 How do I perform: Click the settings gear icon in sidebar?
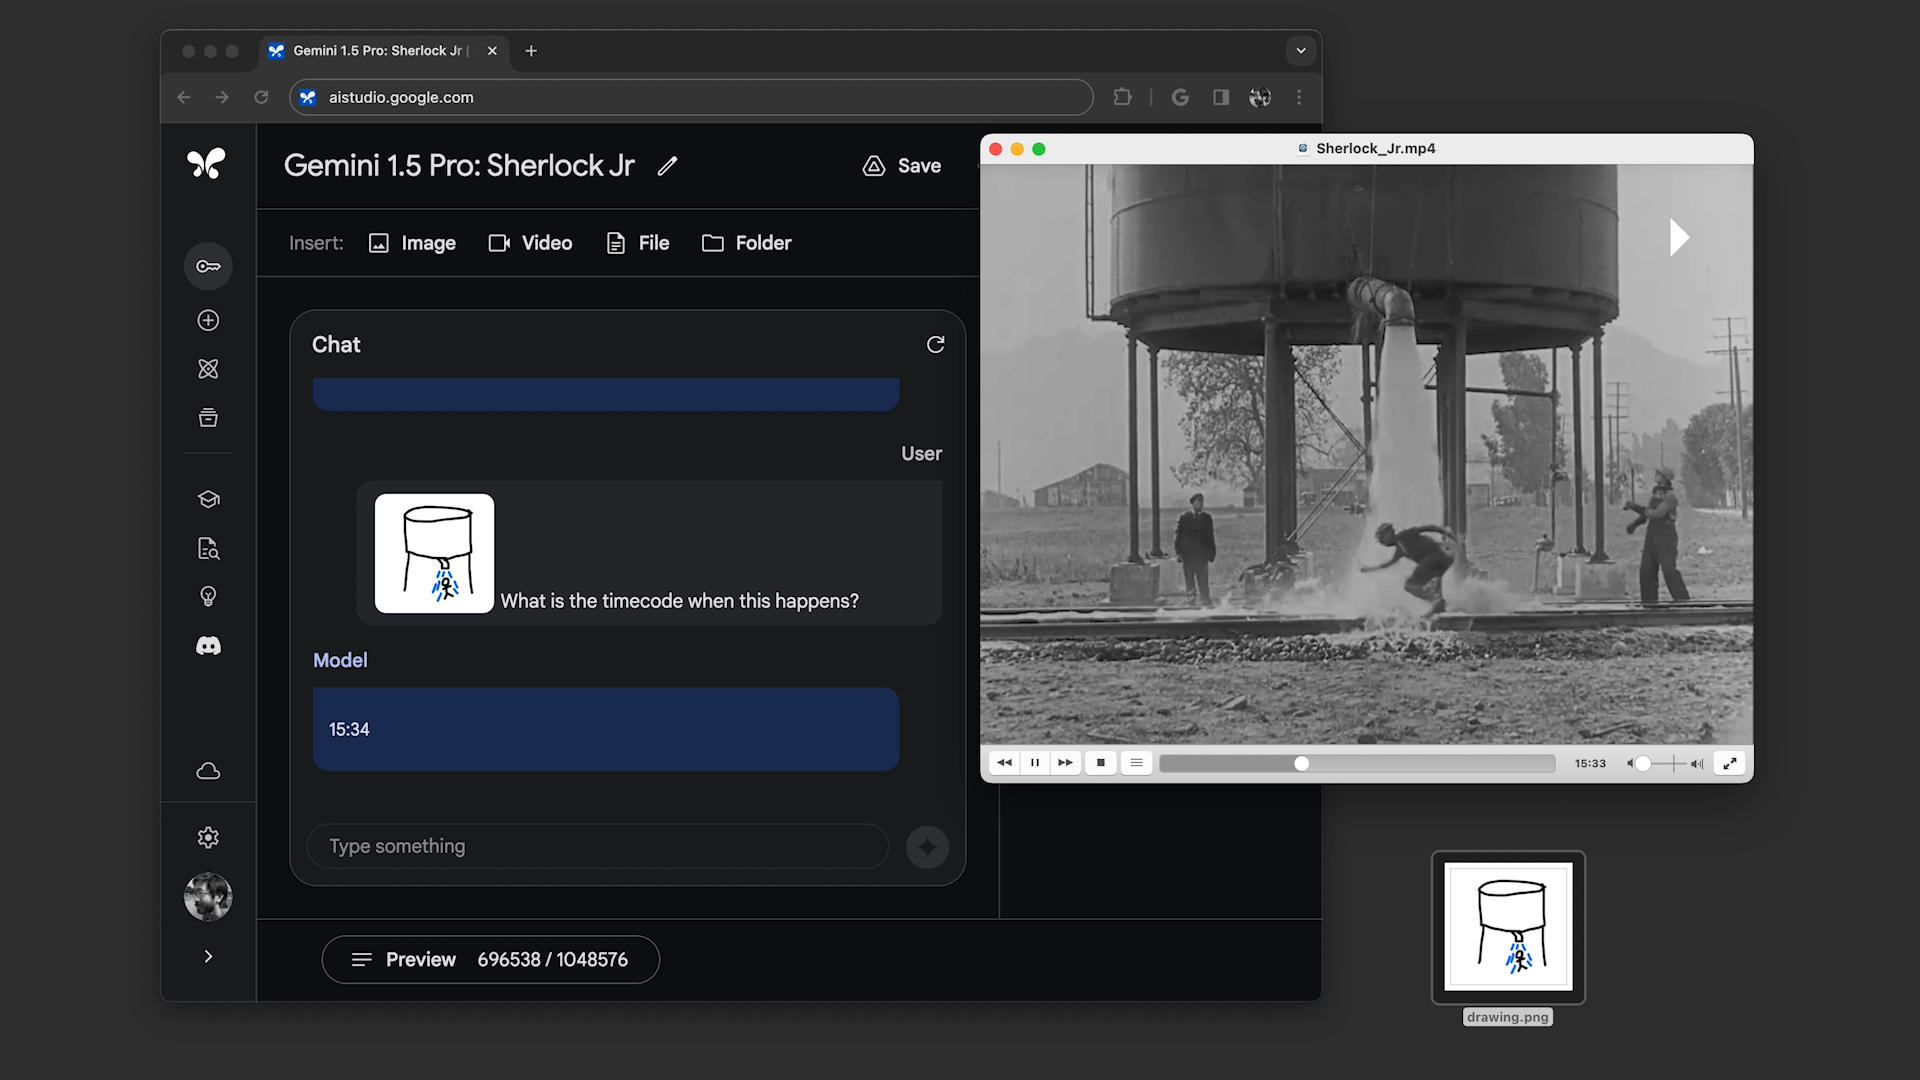(208, 837)
